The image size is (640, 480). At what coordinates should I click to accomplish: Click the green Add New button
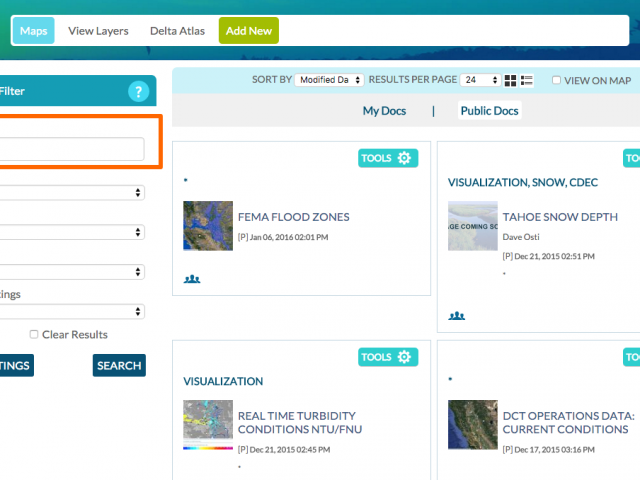coord(249,31)
